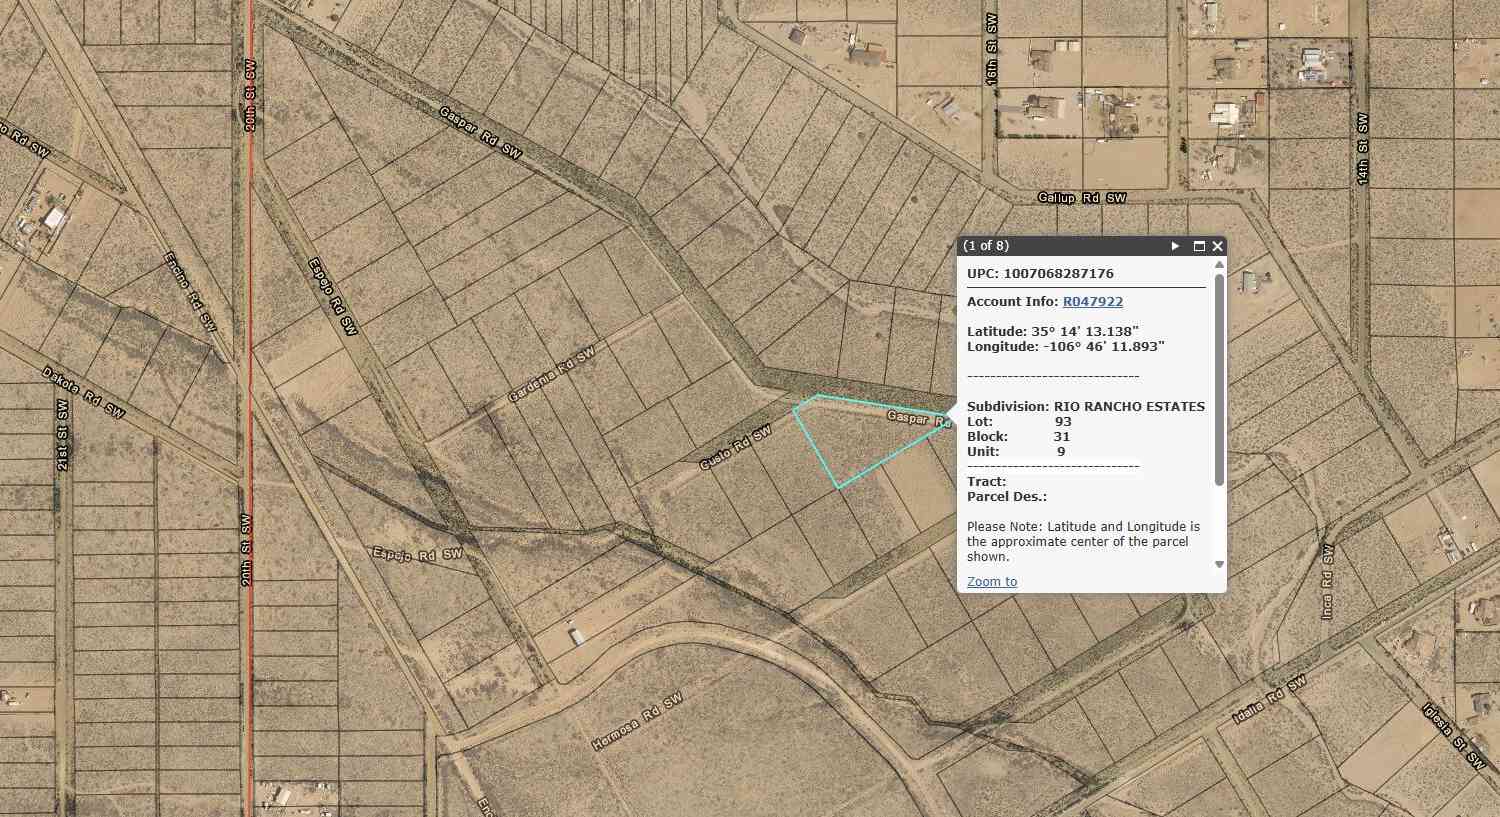The width and height of the screenshot is (1500, 817).
Task: Click the Block 31 row
Action: [1019, 436]
